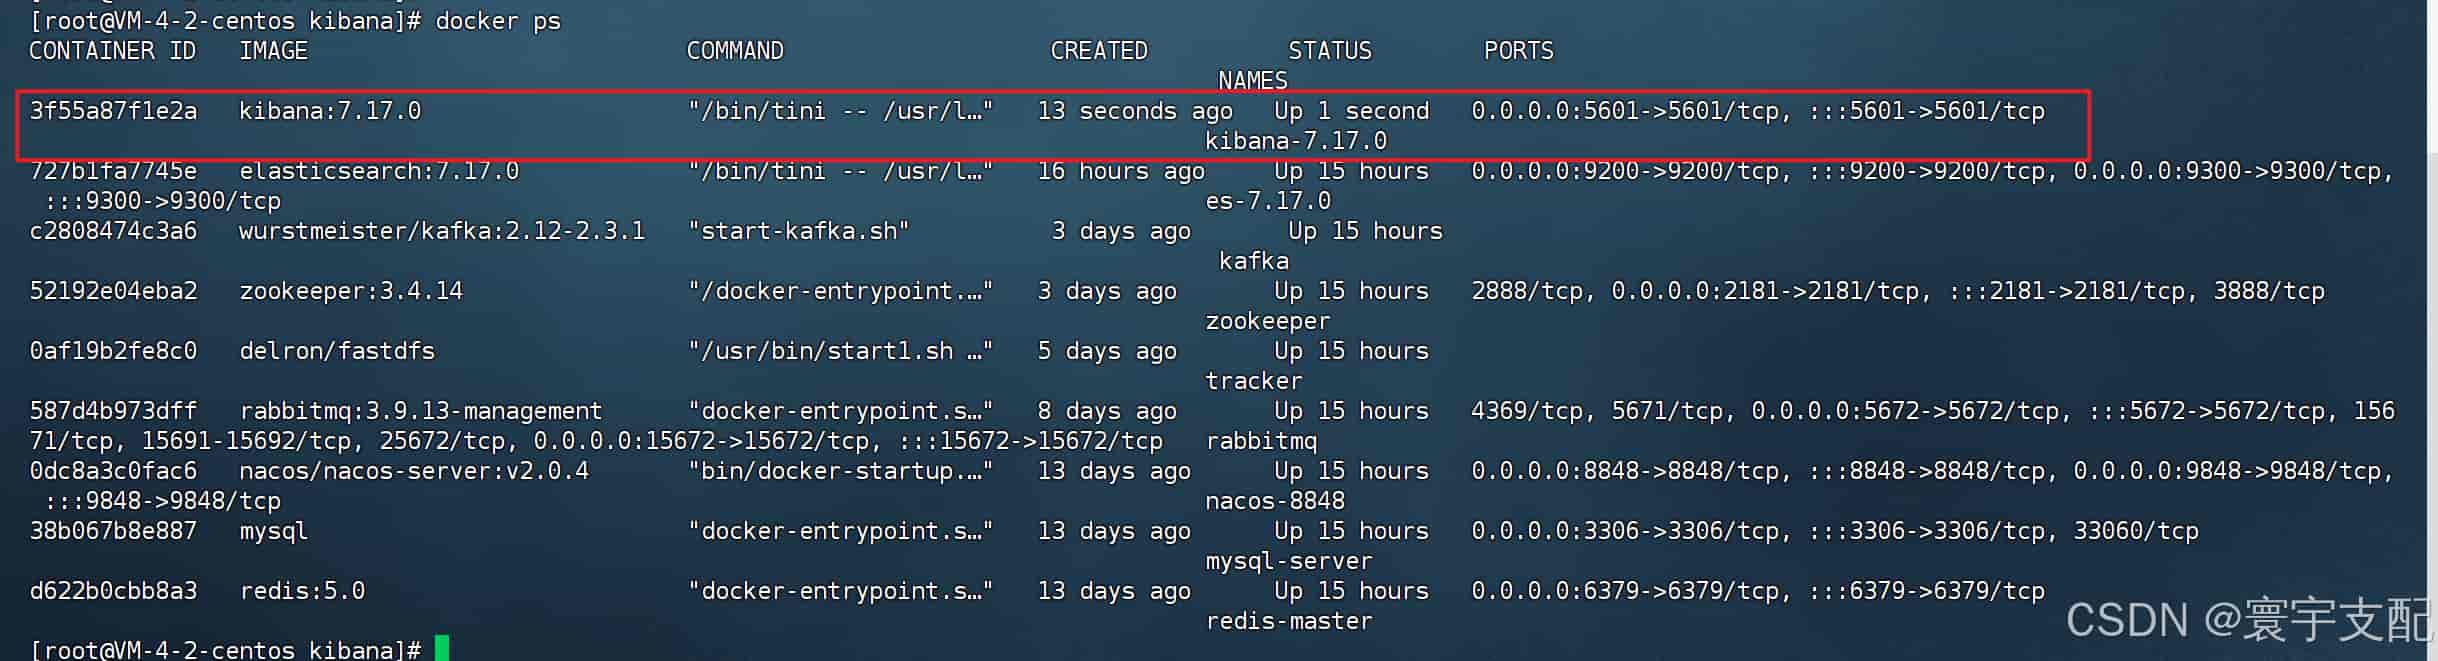Select container ID 3f55a87f1e2a
Viewport: 2438px width, 661px height.
(113, 111)
